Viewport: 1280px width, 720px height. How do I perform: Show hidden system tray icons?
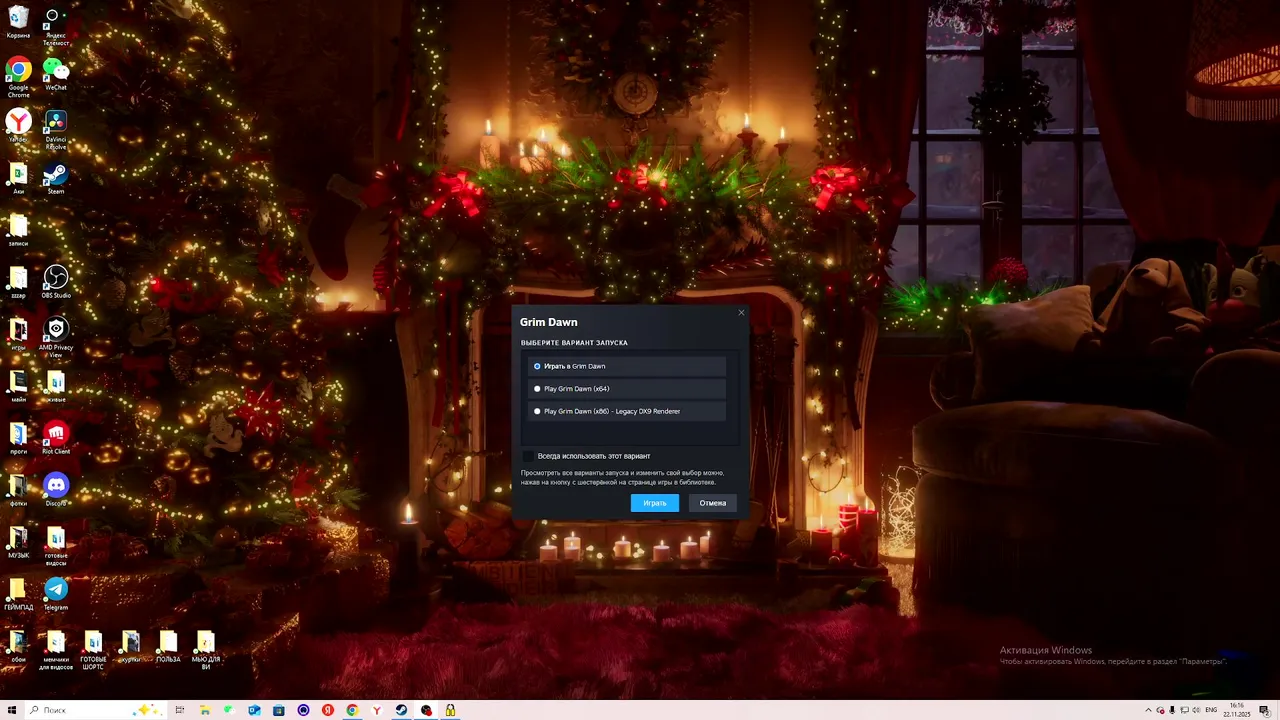click(x=1148, y=710)
